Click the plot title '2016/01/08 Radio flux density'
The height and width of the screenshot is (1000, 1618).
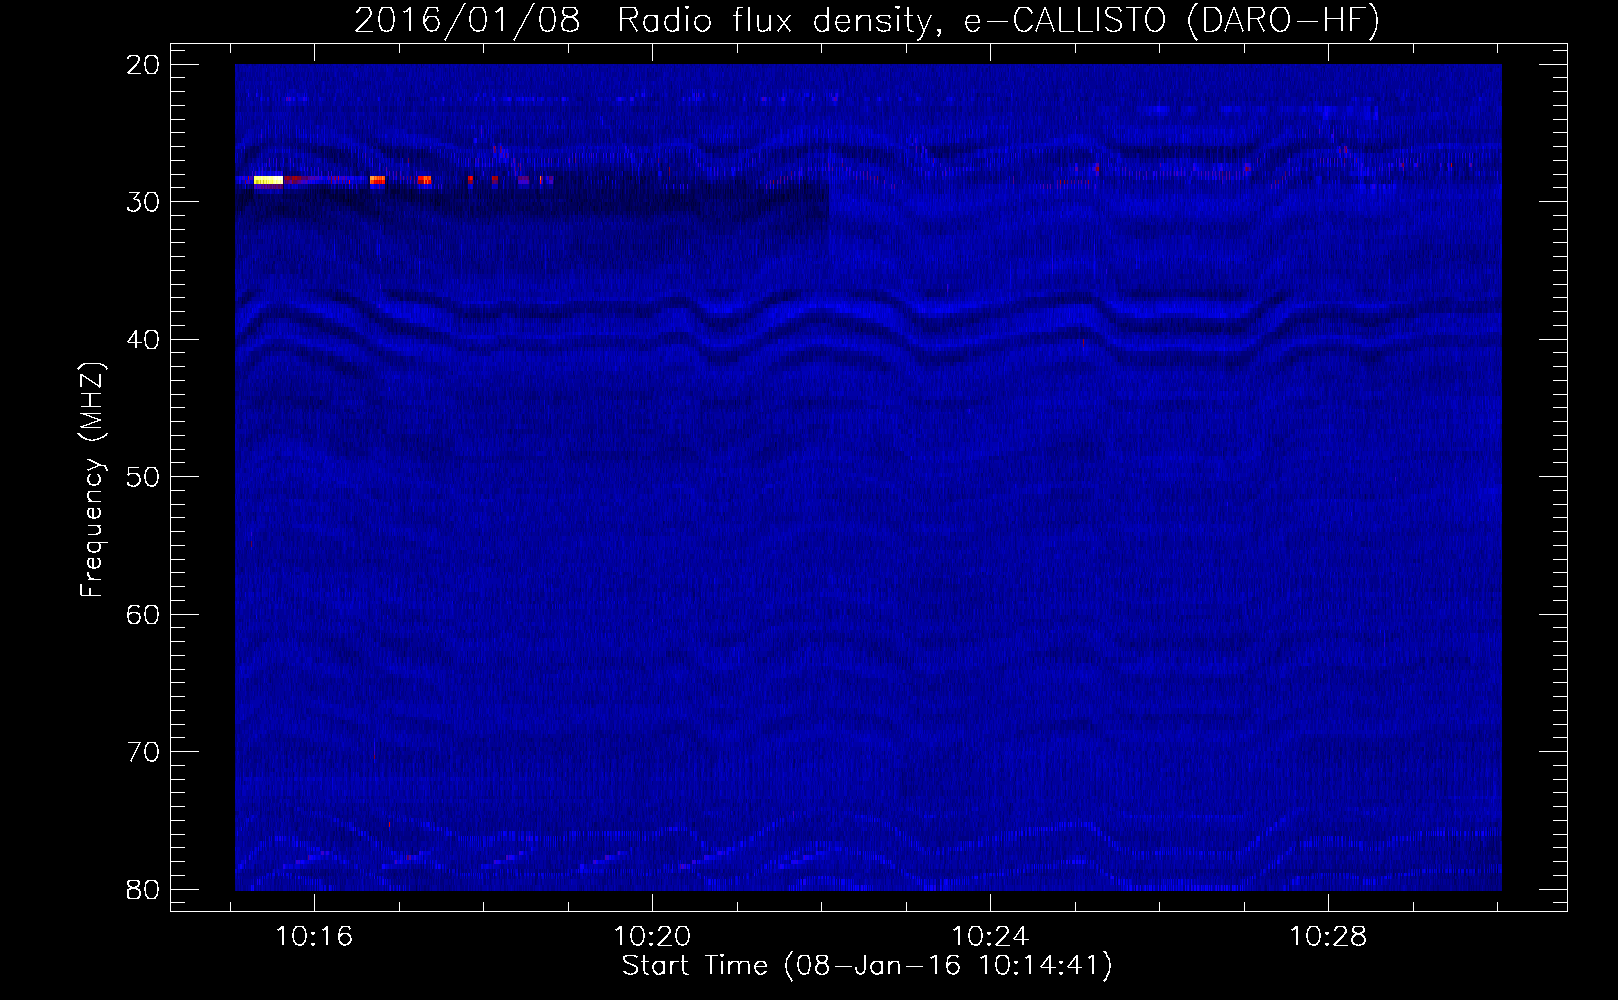[642, 21]
